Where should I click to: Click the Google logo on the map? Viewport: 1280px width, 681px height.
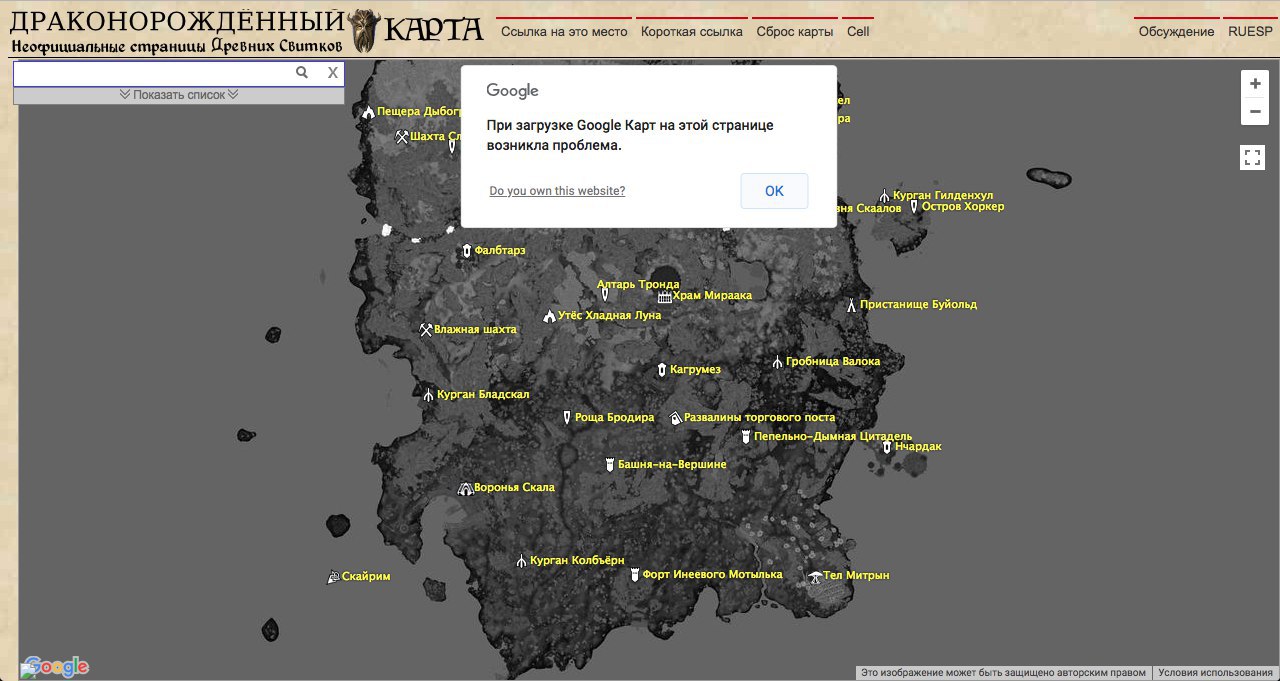[56, 667]
